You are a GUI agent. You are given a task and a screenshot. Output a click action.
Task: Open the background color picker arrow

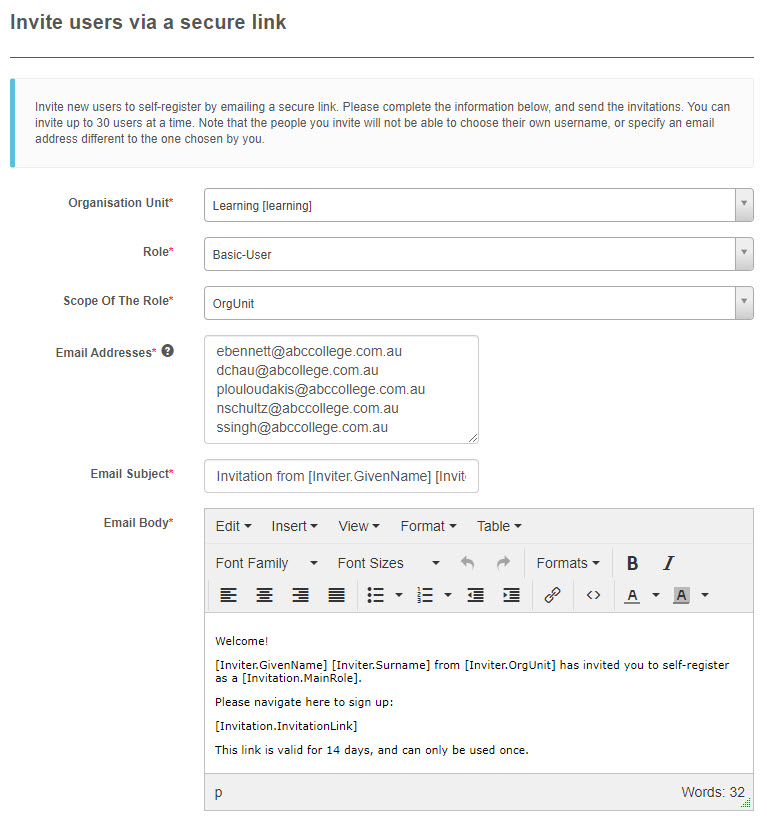pyautogui.click(x=705, y=595)
